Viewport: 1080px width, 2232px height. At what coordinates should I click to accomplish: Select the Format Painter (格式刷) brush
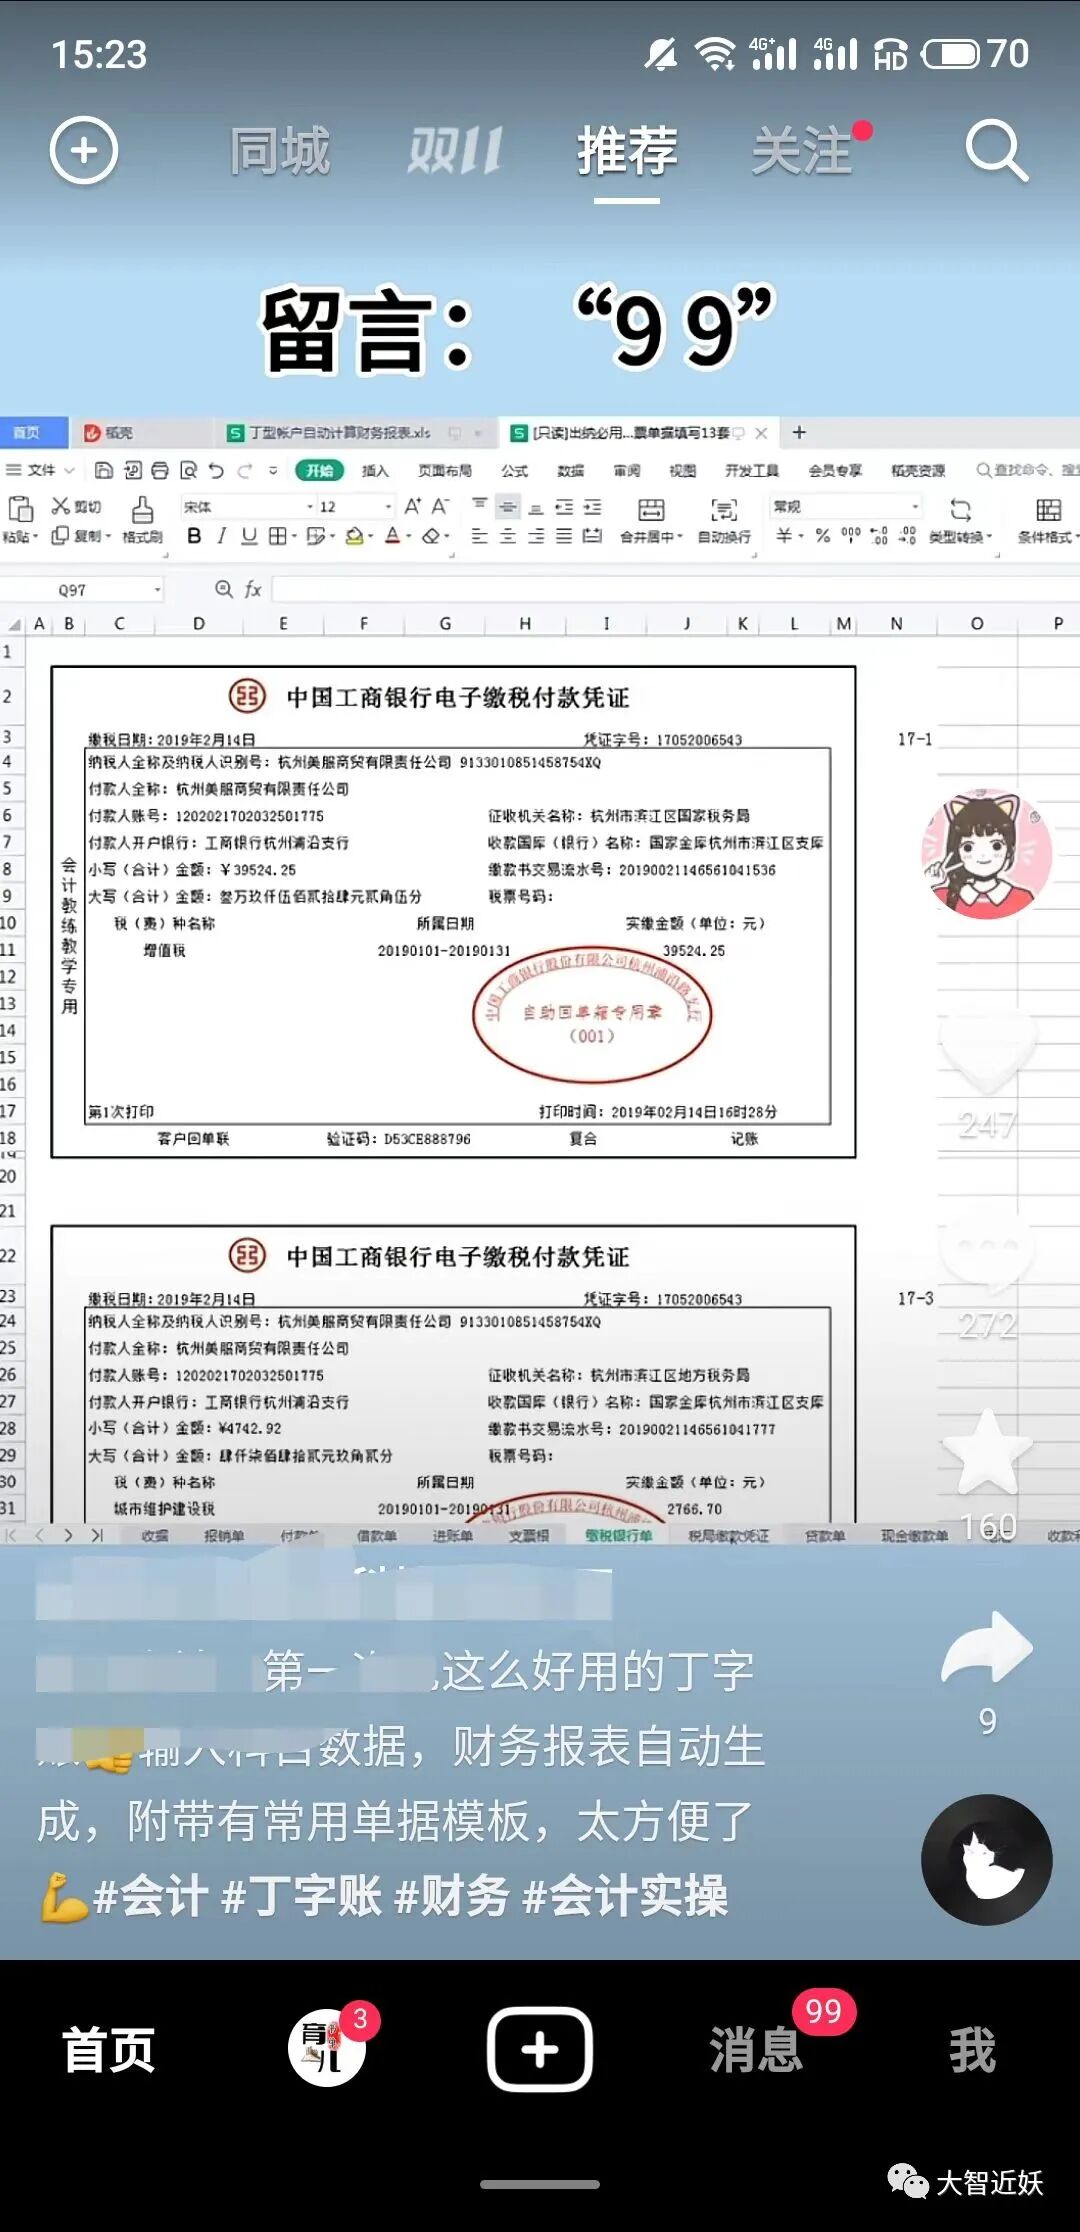pyautogui.click(x=143, y=510)
